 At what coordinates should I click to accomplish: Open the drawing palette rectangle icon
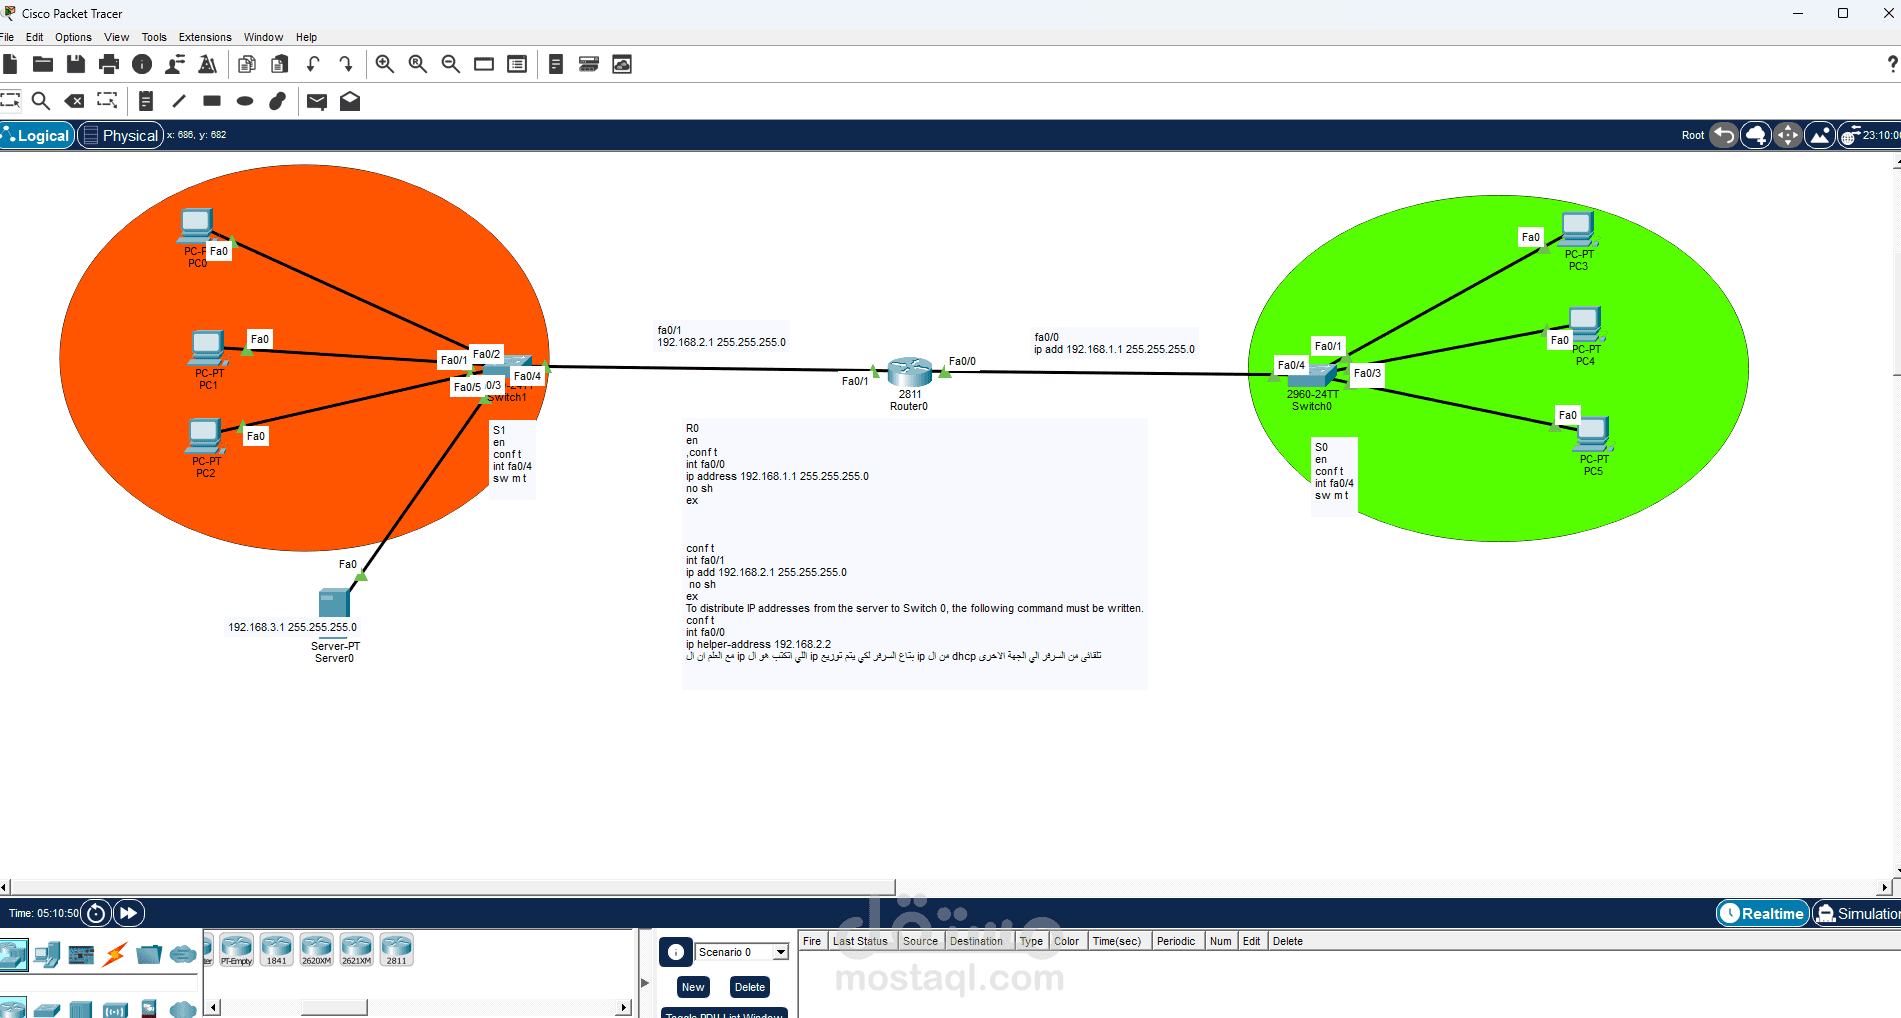point(484,64)
